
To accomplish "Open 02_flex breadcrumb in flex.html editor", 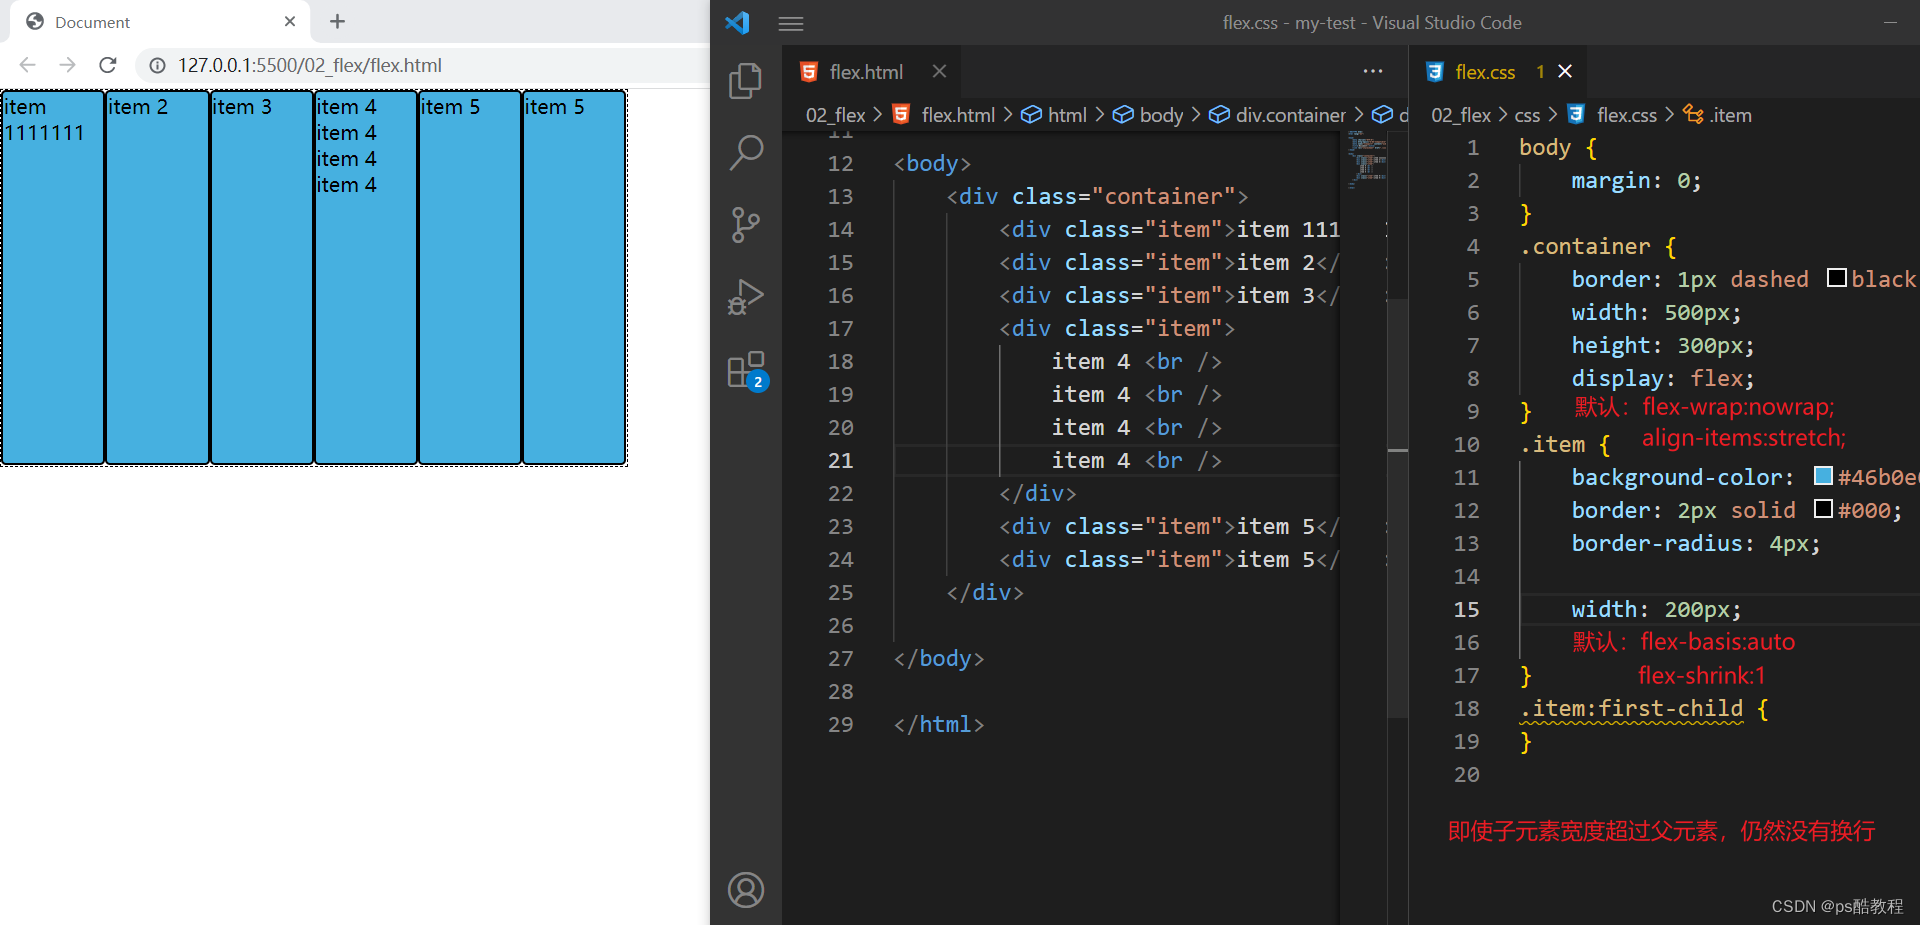I will point(836,115).
